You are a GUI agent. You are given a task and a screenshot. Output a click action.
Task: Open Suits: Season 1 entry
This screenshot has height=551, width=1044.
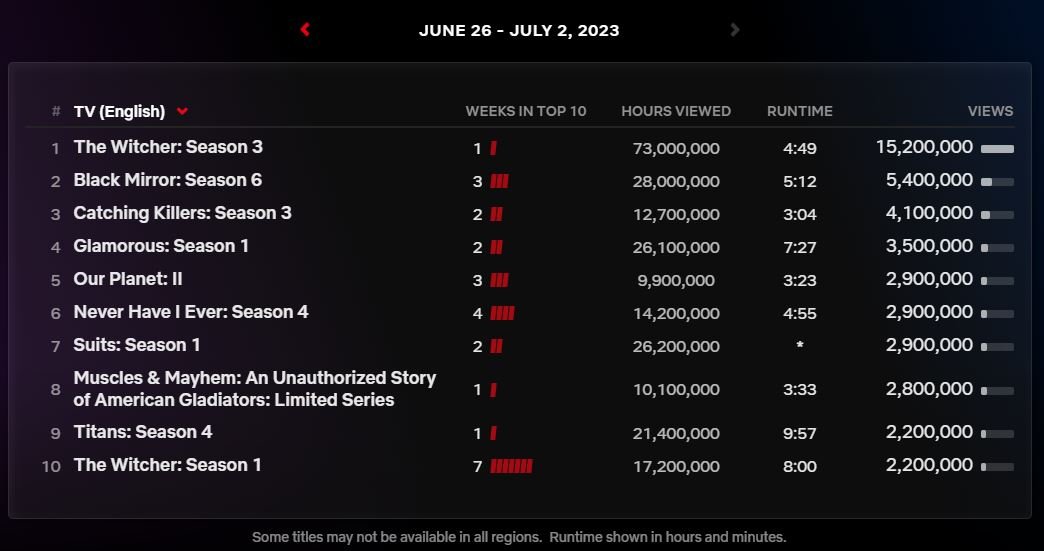coord(137,345)
